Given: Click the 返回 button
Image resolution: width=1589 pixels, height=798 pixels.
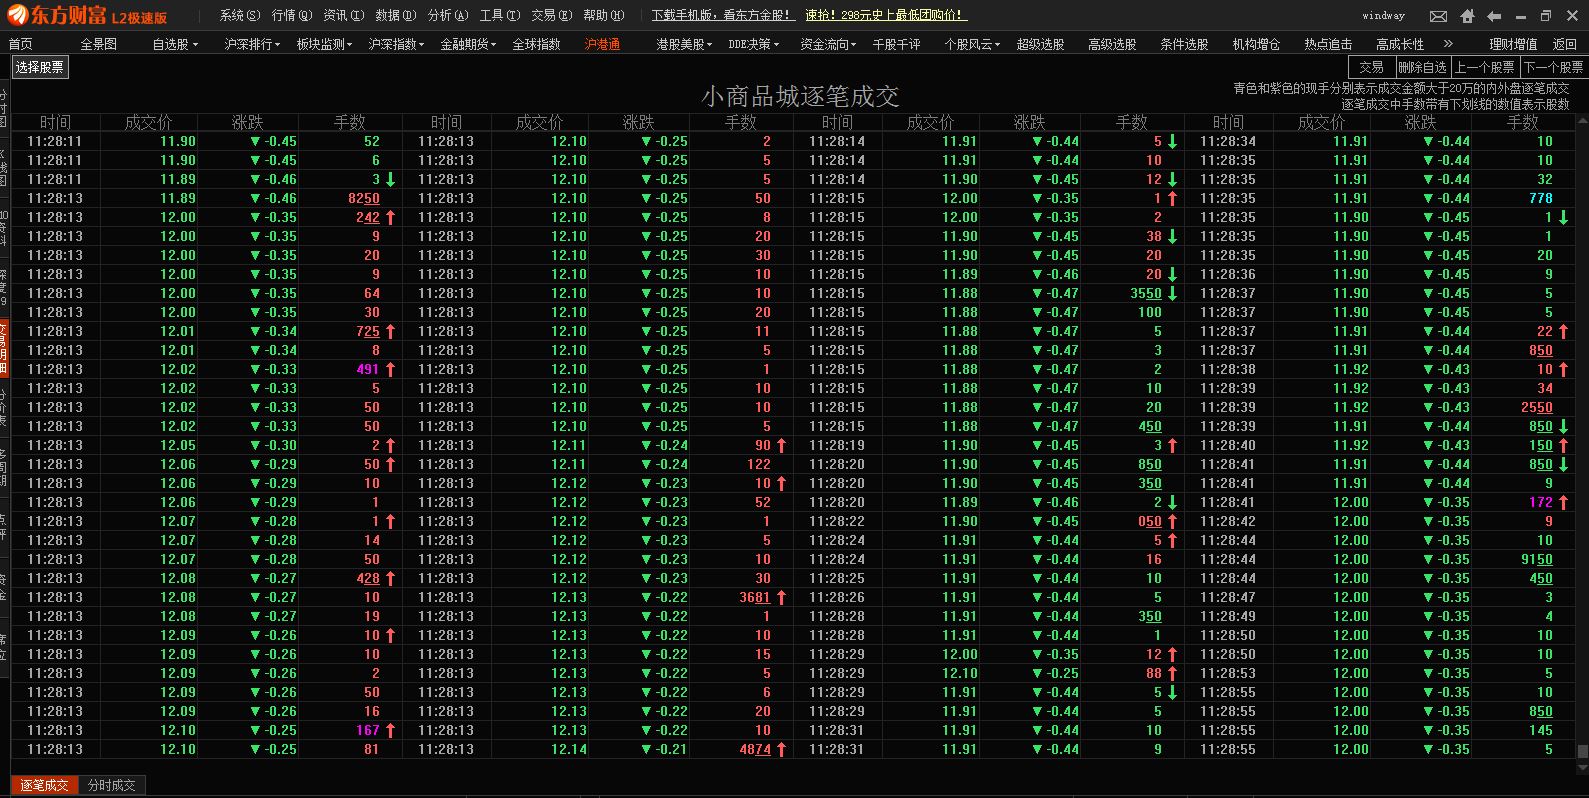Looking at the screenshot, I should 1564,44.
